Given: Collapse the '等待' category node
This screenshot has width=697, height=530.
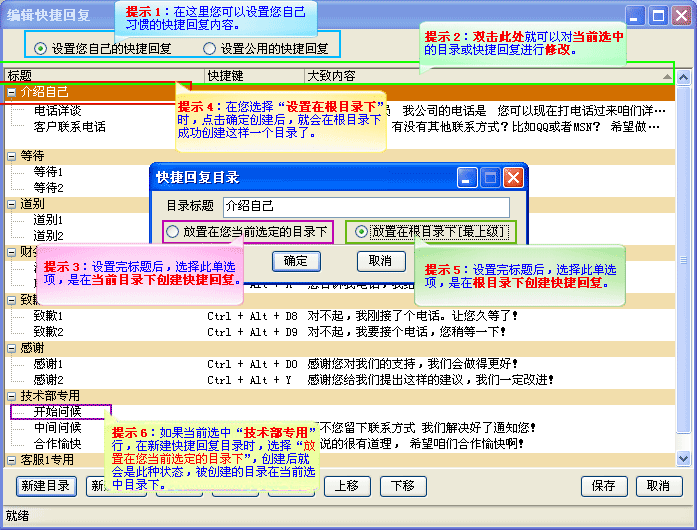Looking at the screenshot, I should tap(11, 156).
